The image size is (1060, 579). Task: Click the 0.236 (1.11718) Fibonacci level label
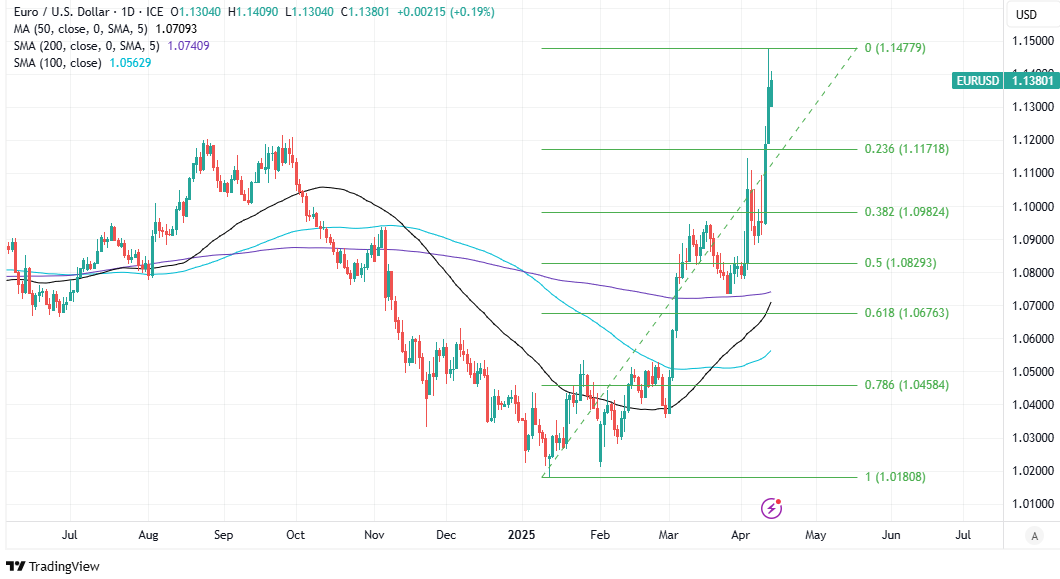pos(906,149)
